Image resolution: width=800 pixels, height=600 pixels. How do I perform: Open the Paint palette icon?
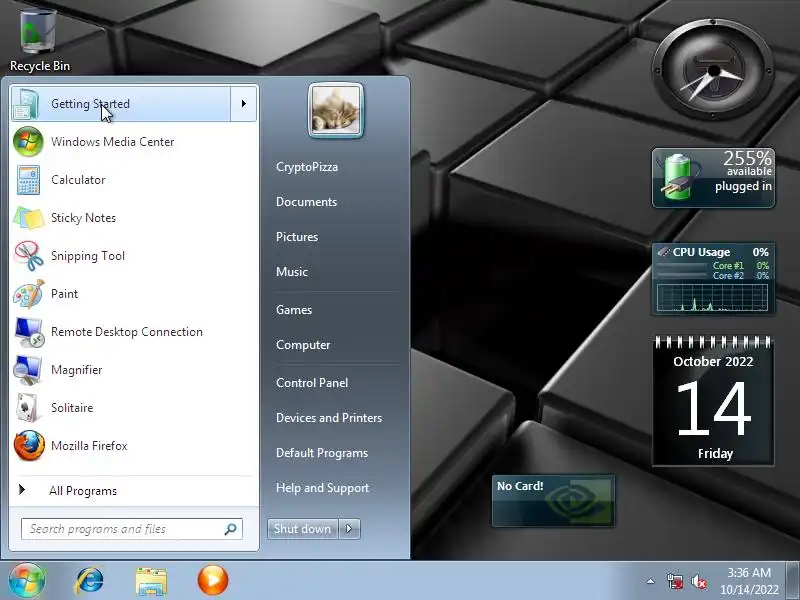point(29,294)
